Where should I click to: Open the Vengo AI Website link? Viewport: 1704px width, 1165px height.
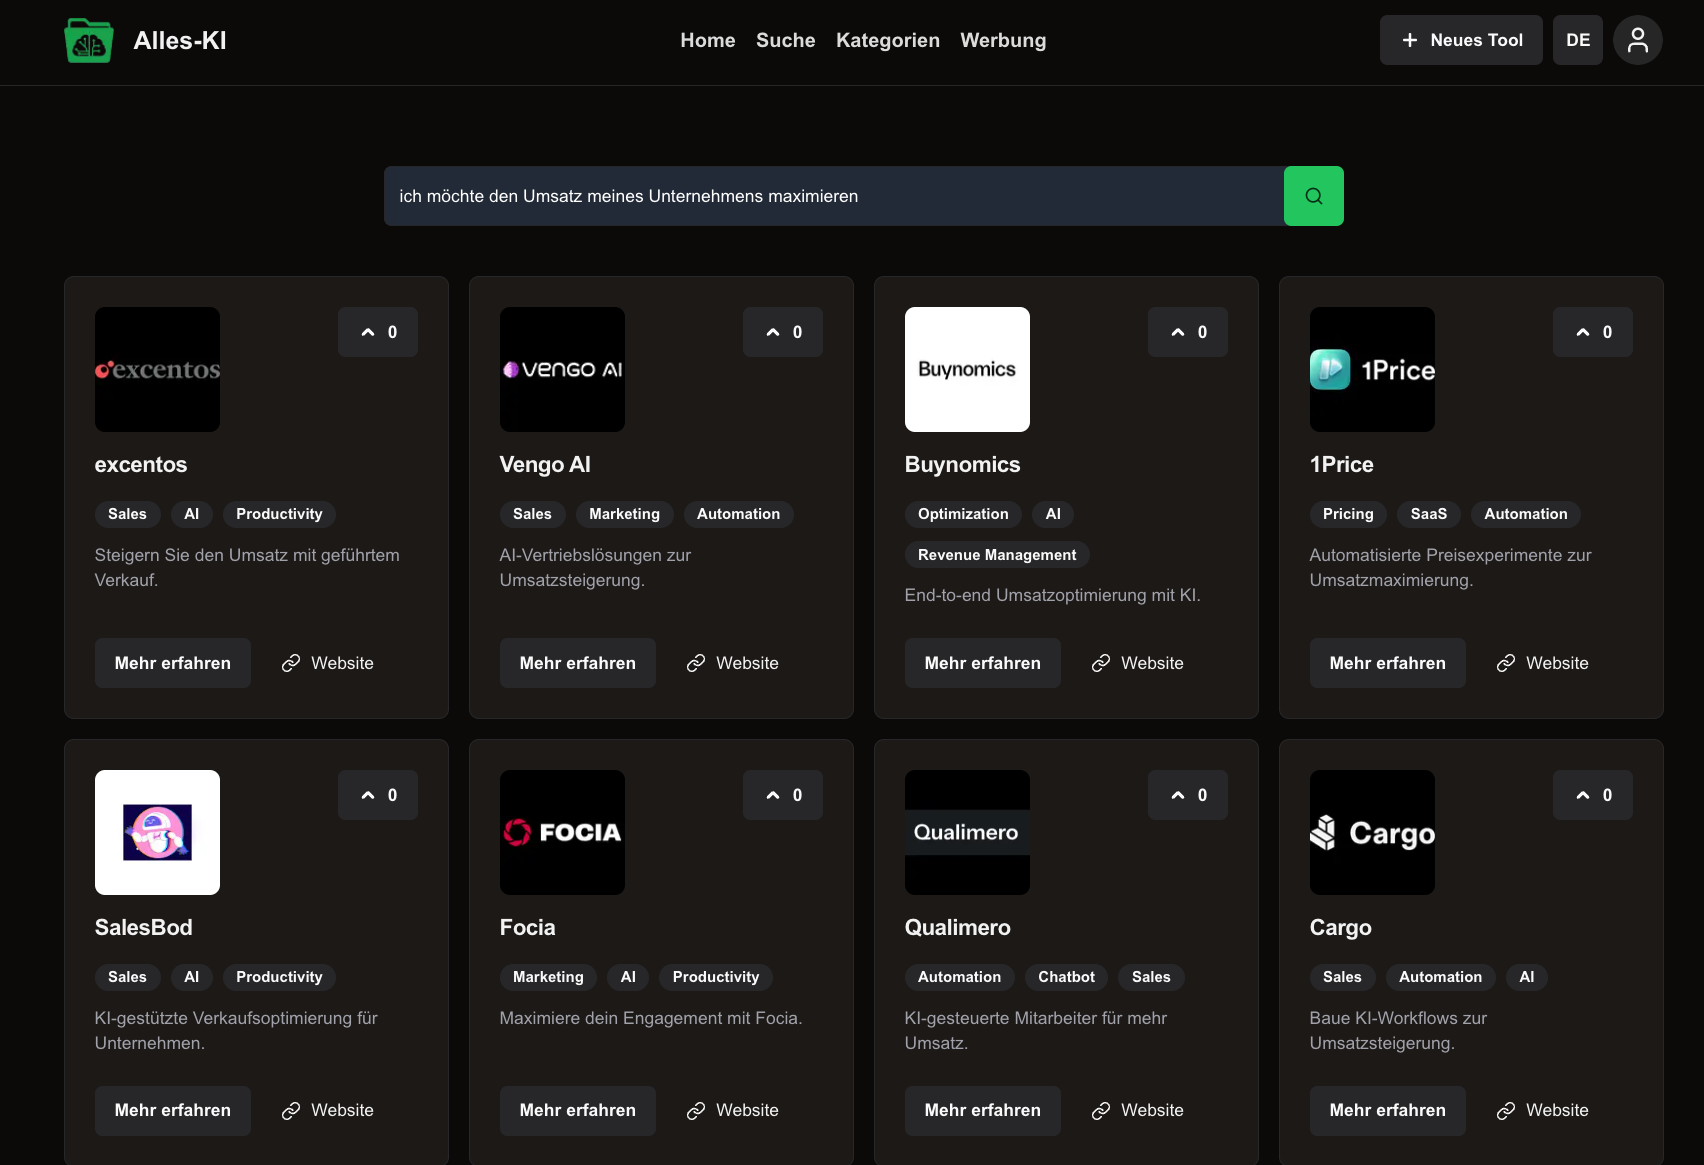coord(732,663)
